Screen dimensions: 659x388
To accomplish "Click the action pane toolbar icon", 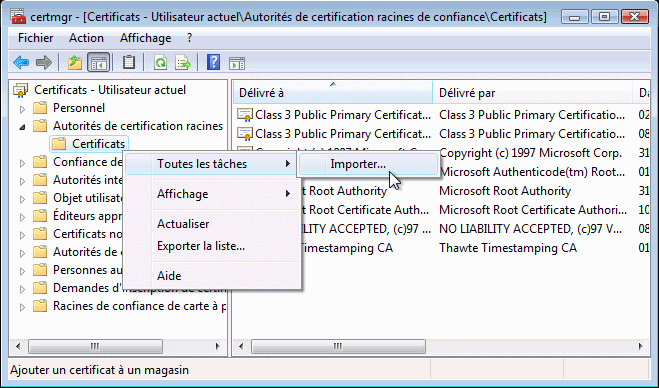I will coord(237,63).
